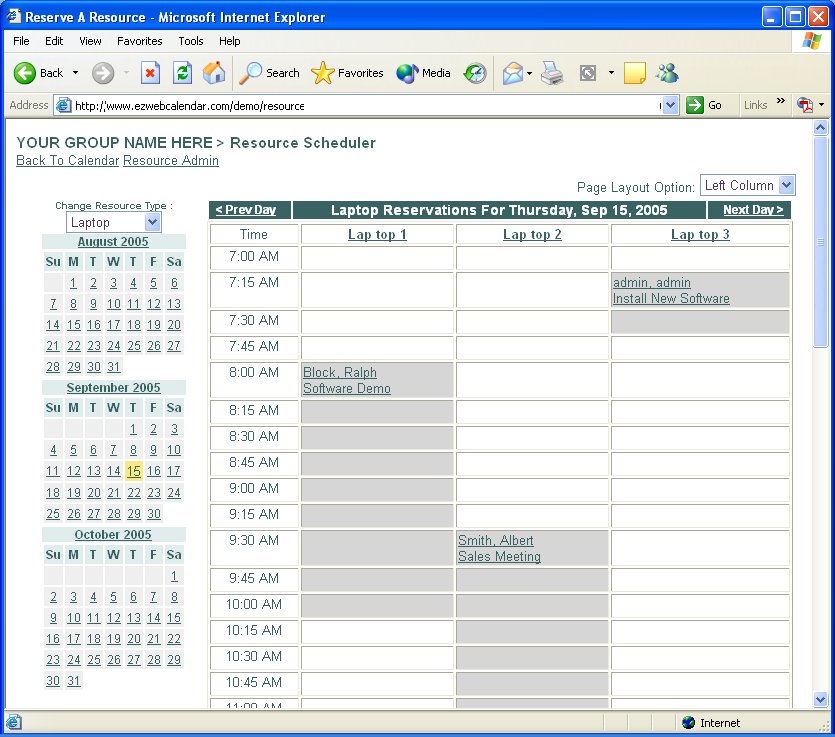Open the History toolbar icon
Screen dimensions: 835x737
475,73
